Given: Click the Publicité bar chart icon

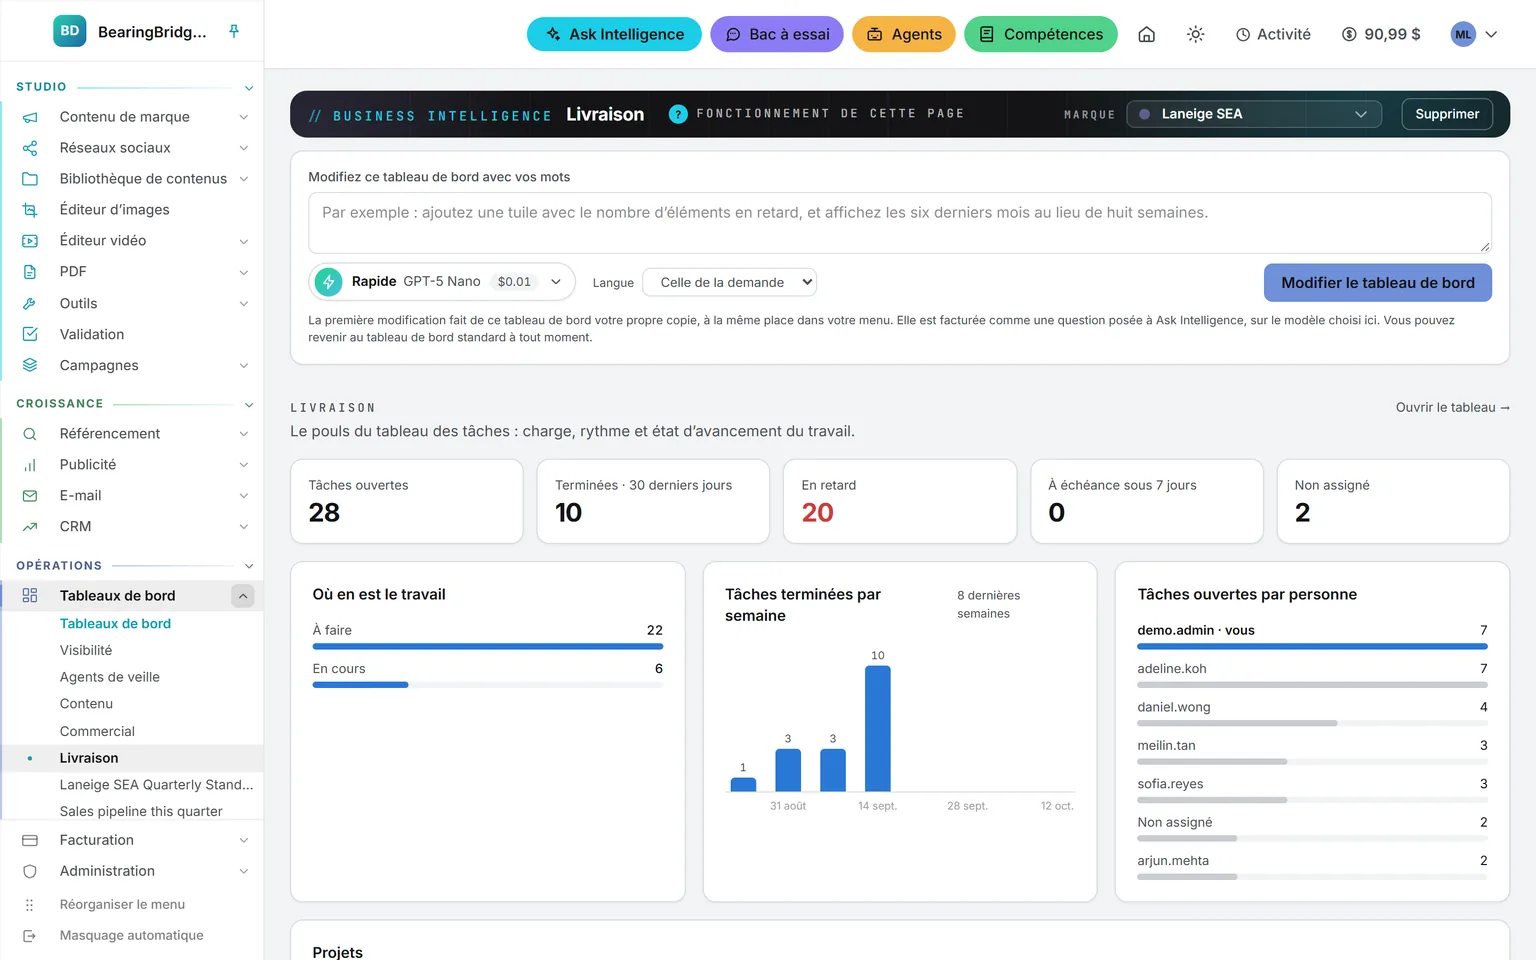Looking at the screenshot, I should click(x=30, y=465).
